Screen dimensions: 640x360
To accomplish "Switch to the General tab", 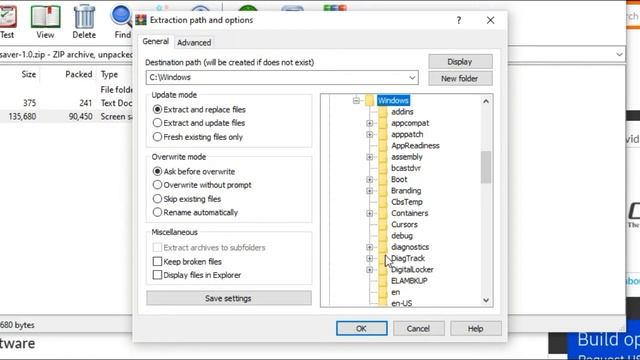I will click(x=156, y=42).
